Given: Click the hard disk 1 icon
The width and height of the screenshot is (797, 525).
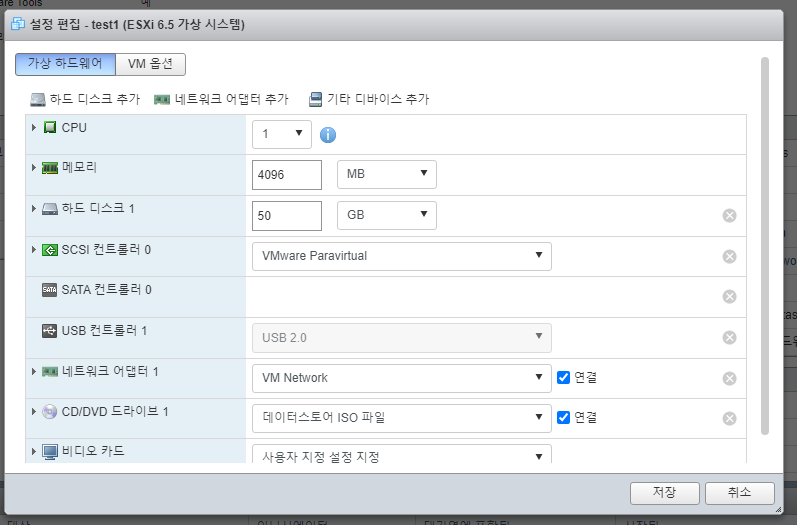Looking at the screenshot, I should (x=50, y=209).
